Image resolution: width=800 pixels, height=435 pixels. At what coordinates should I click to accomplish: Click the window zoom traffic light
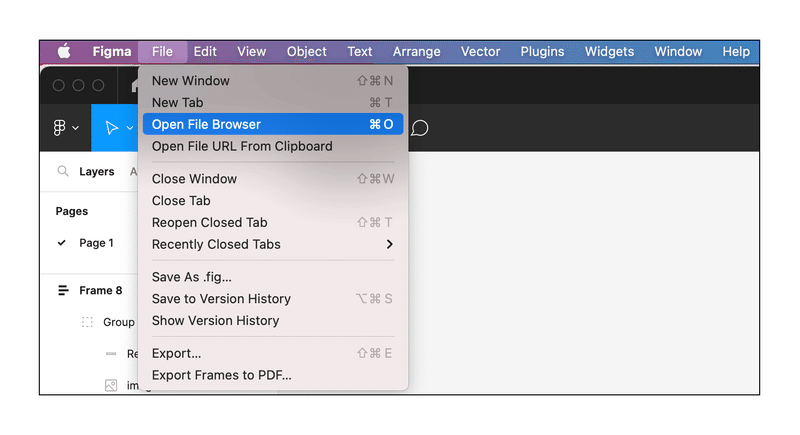coord(98,85)
